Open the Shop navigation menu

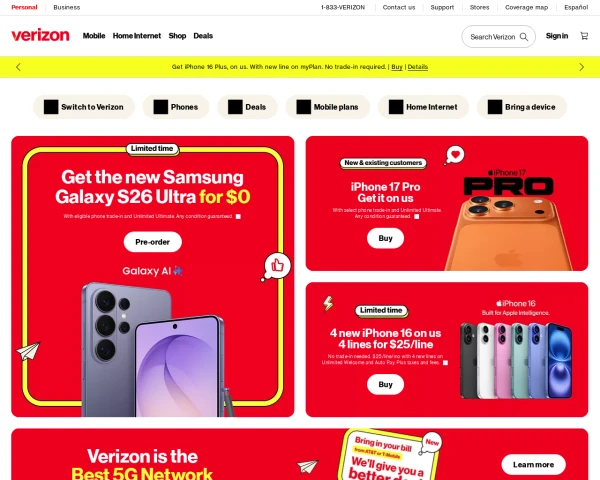pos(177,36)
